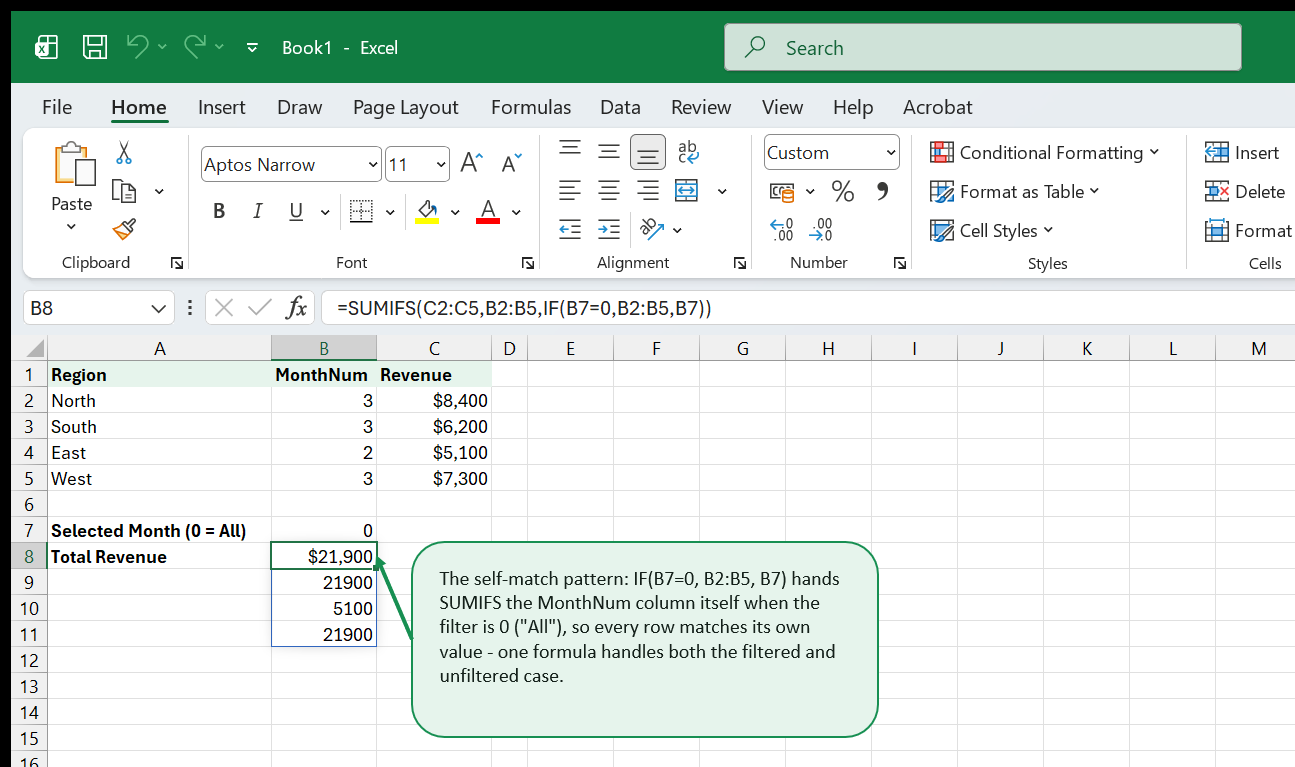Switch to the Insert tab
This screenshot has width=1295, height=767.
click(222, 107)
